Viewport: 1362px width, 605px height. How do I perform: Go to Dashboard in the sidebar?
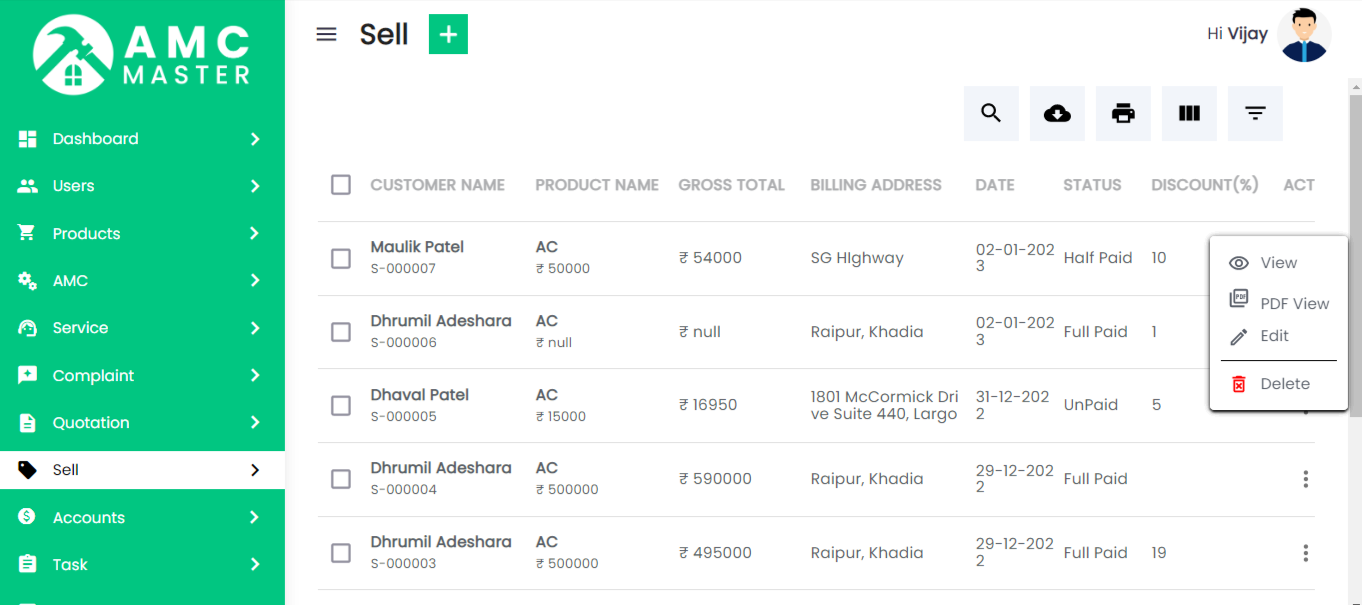(96, 139)
